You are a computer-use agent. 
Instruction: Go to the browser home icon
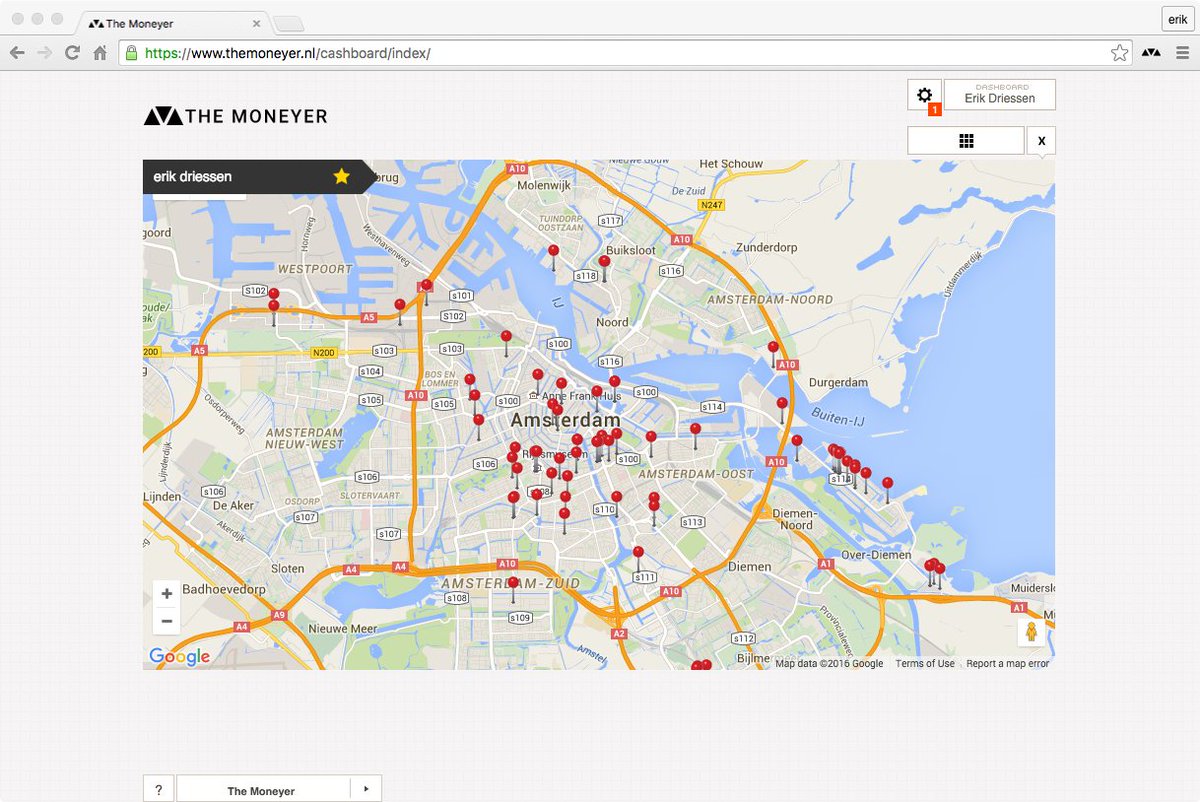click(x=100, y=53)
